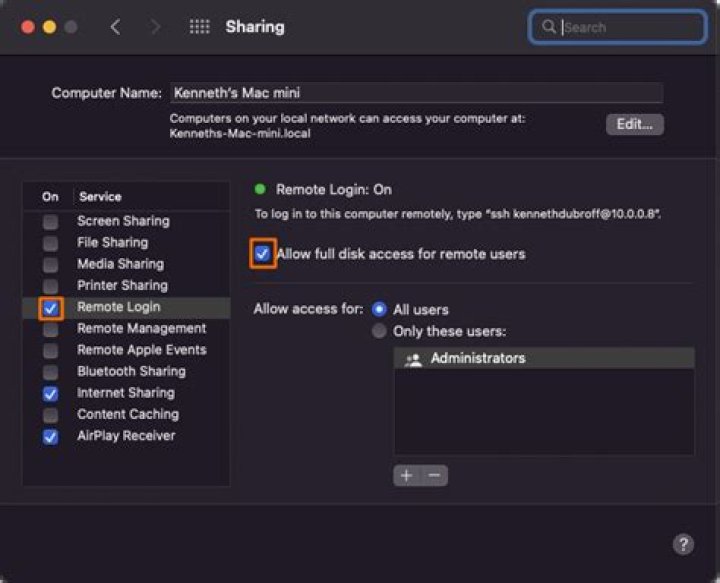Uncheck the Internet Sharing checkbox
Viewport: 720px width, 583px height.
50,394
